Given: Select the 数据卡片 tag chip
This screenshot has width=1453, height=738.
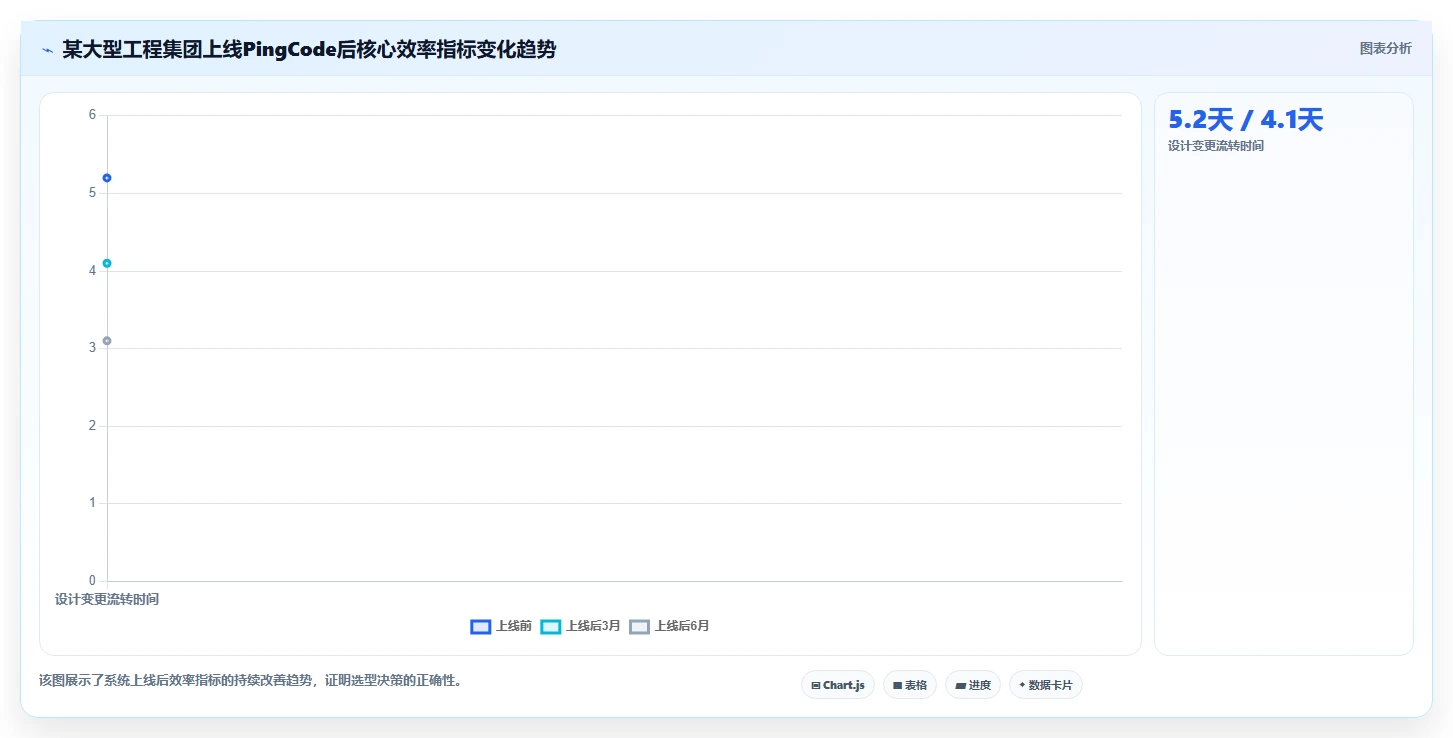Looking at the screenshot, I should point(1045,685).
